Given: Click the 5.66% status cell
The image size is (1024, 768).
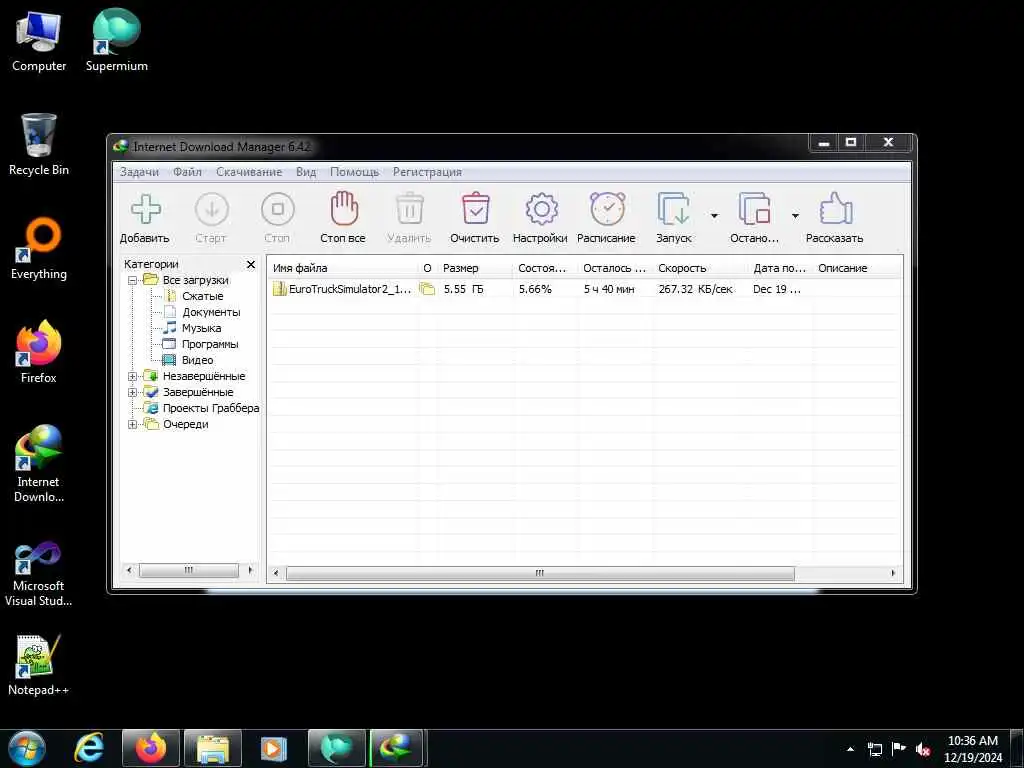Looking at the screenshot, I should (535, 289).
